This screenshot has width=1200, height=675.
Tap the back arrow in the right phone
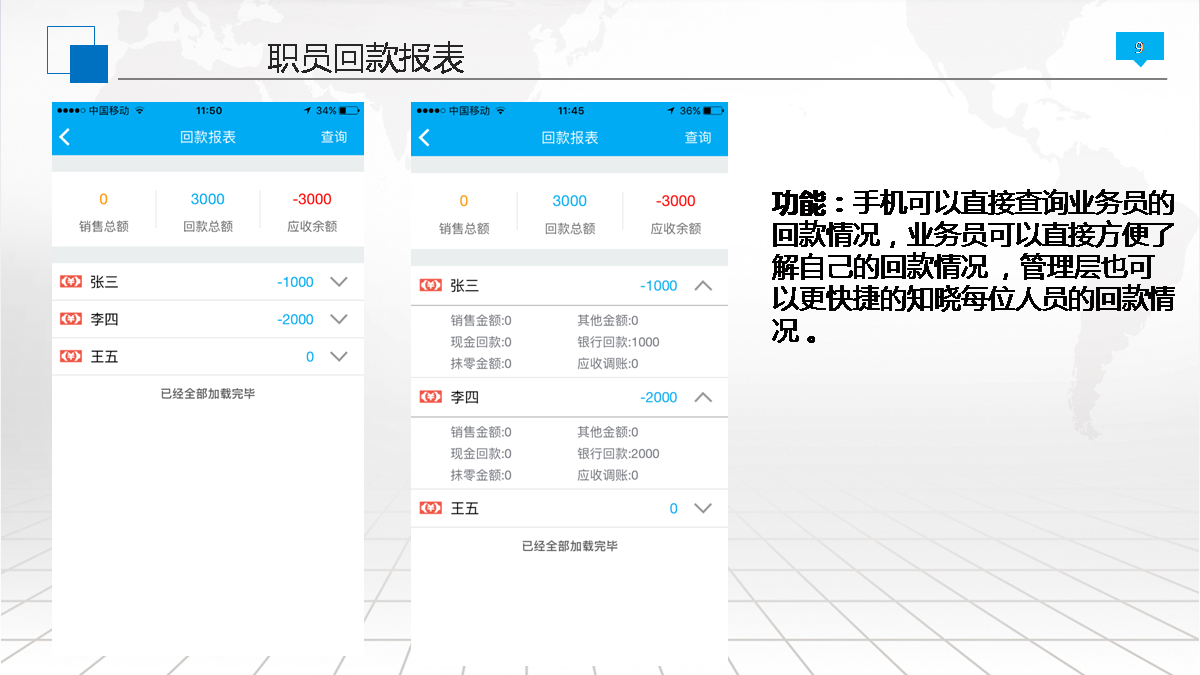pos(424,137)
